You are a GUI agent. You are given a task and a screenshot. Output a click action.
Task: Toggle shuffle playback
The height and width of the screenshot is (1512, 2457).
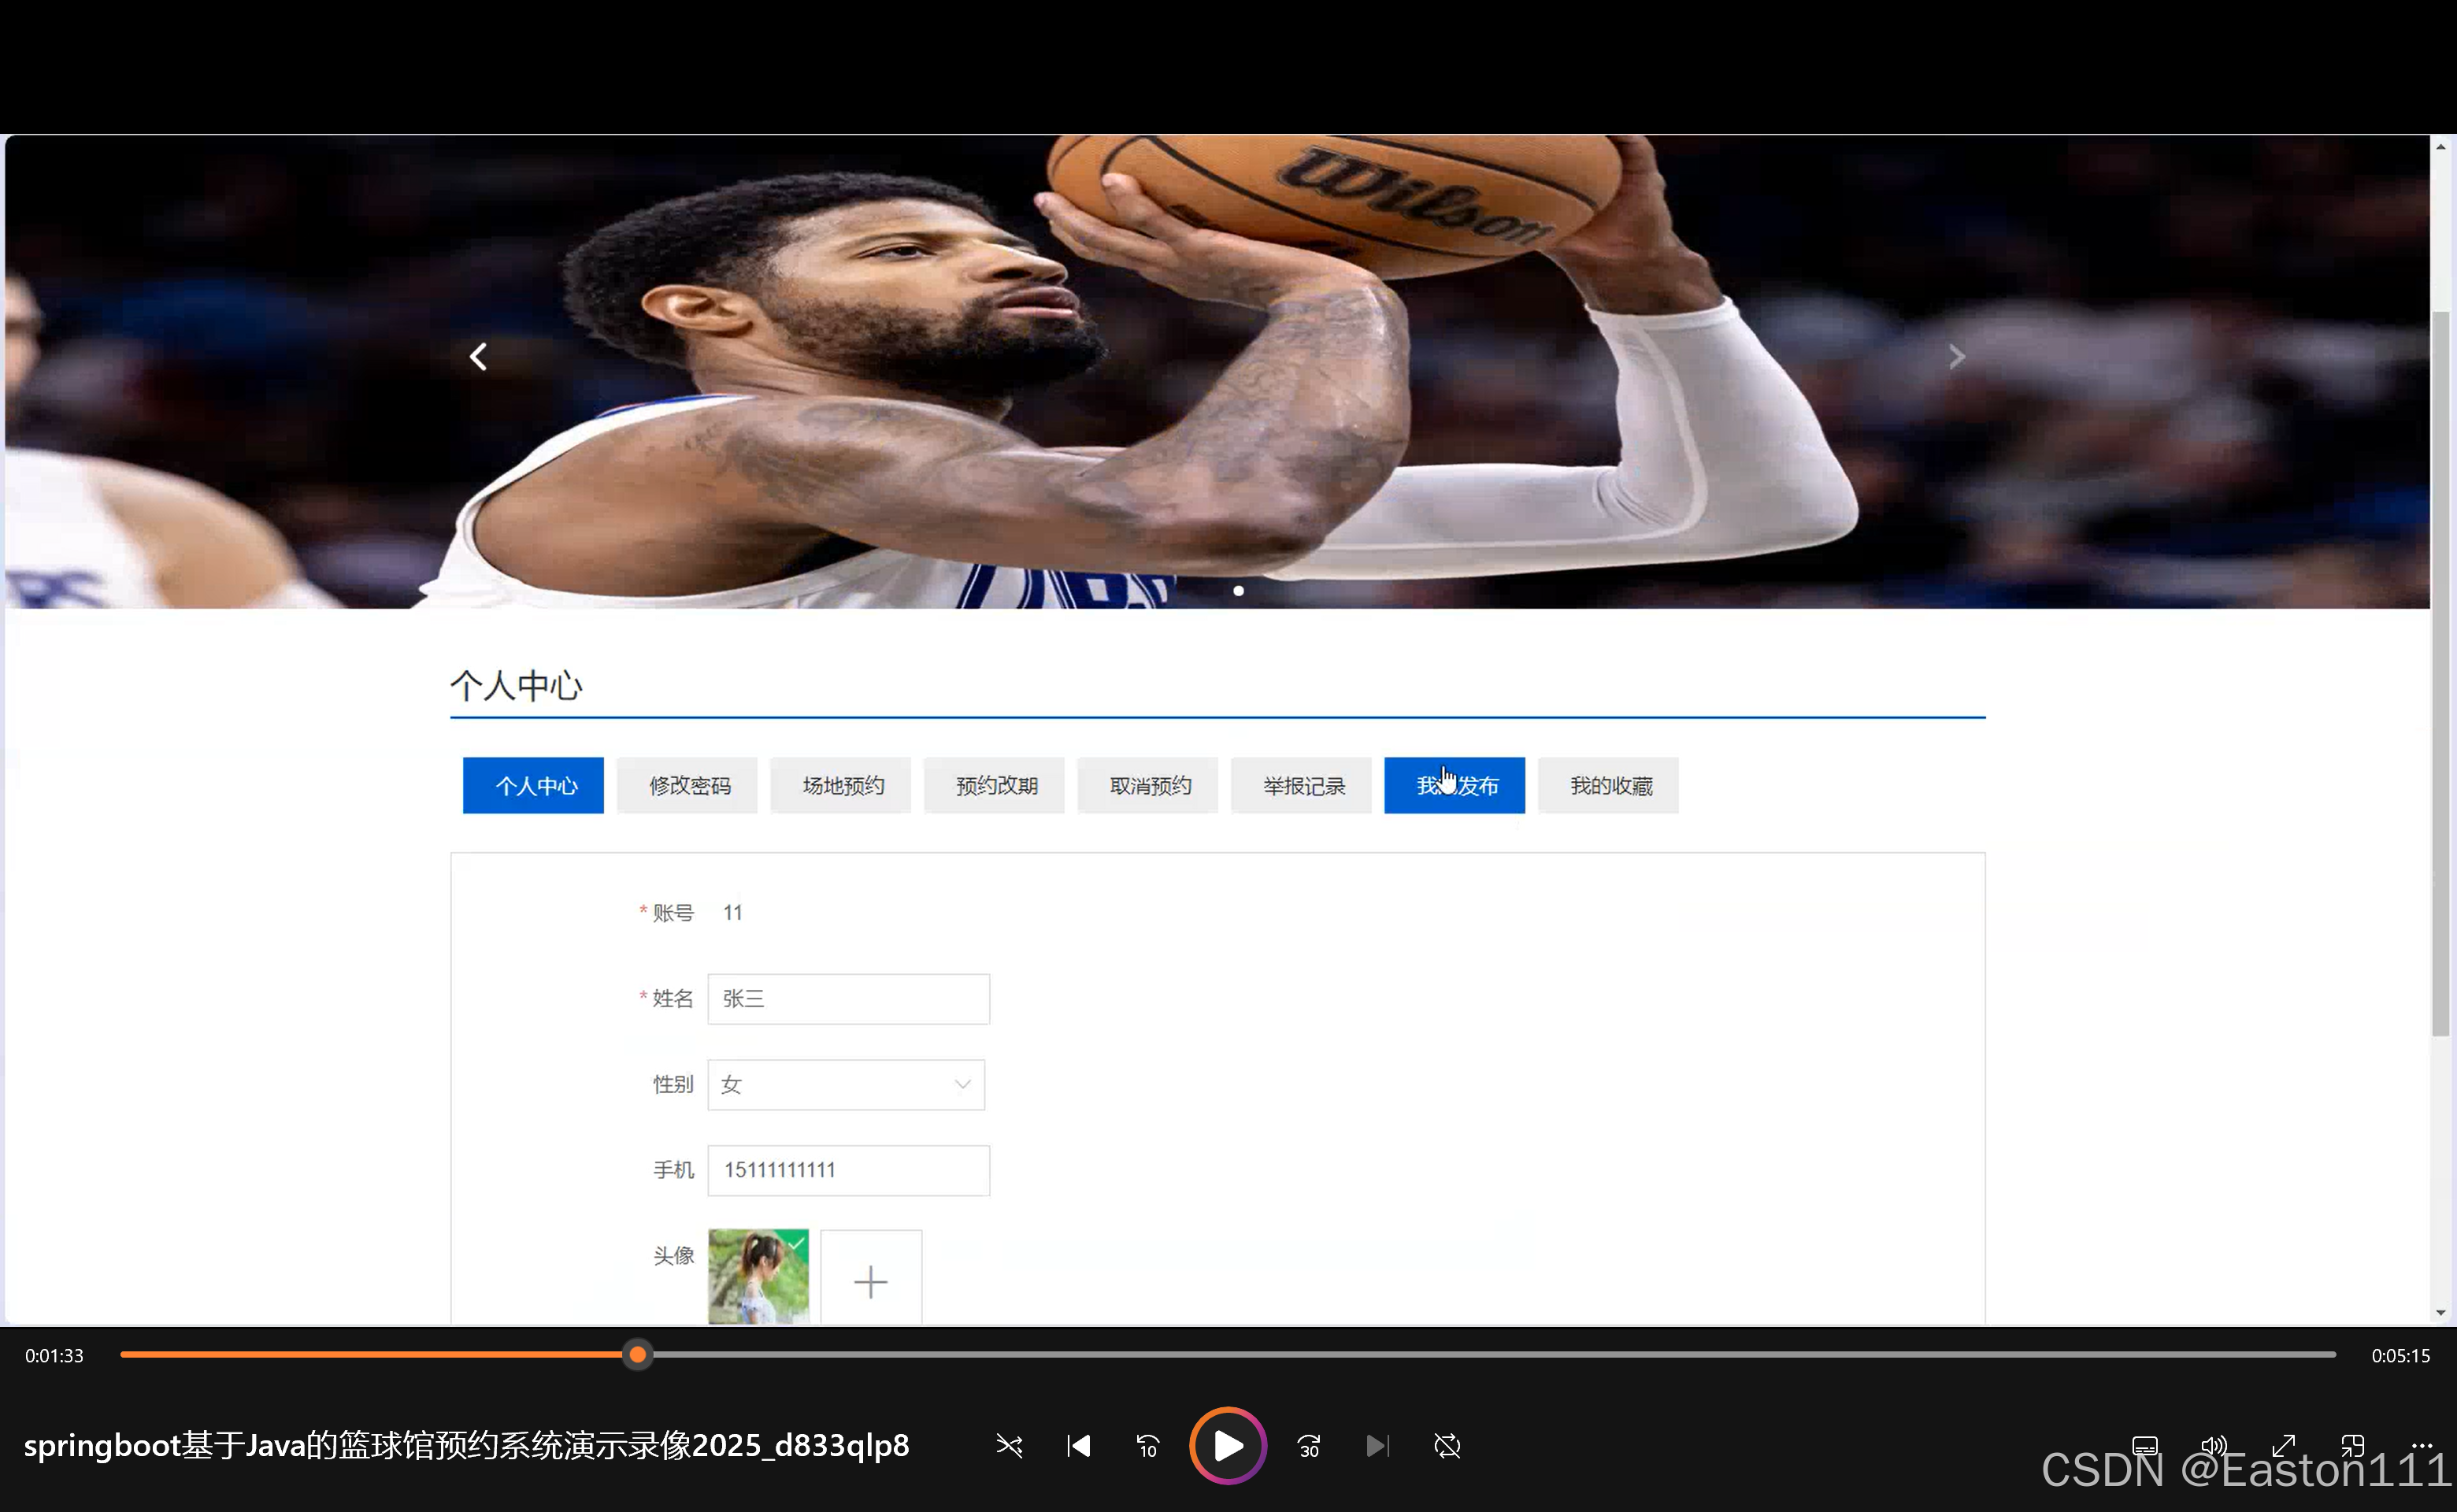click(1008, 1445)
